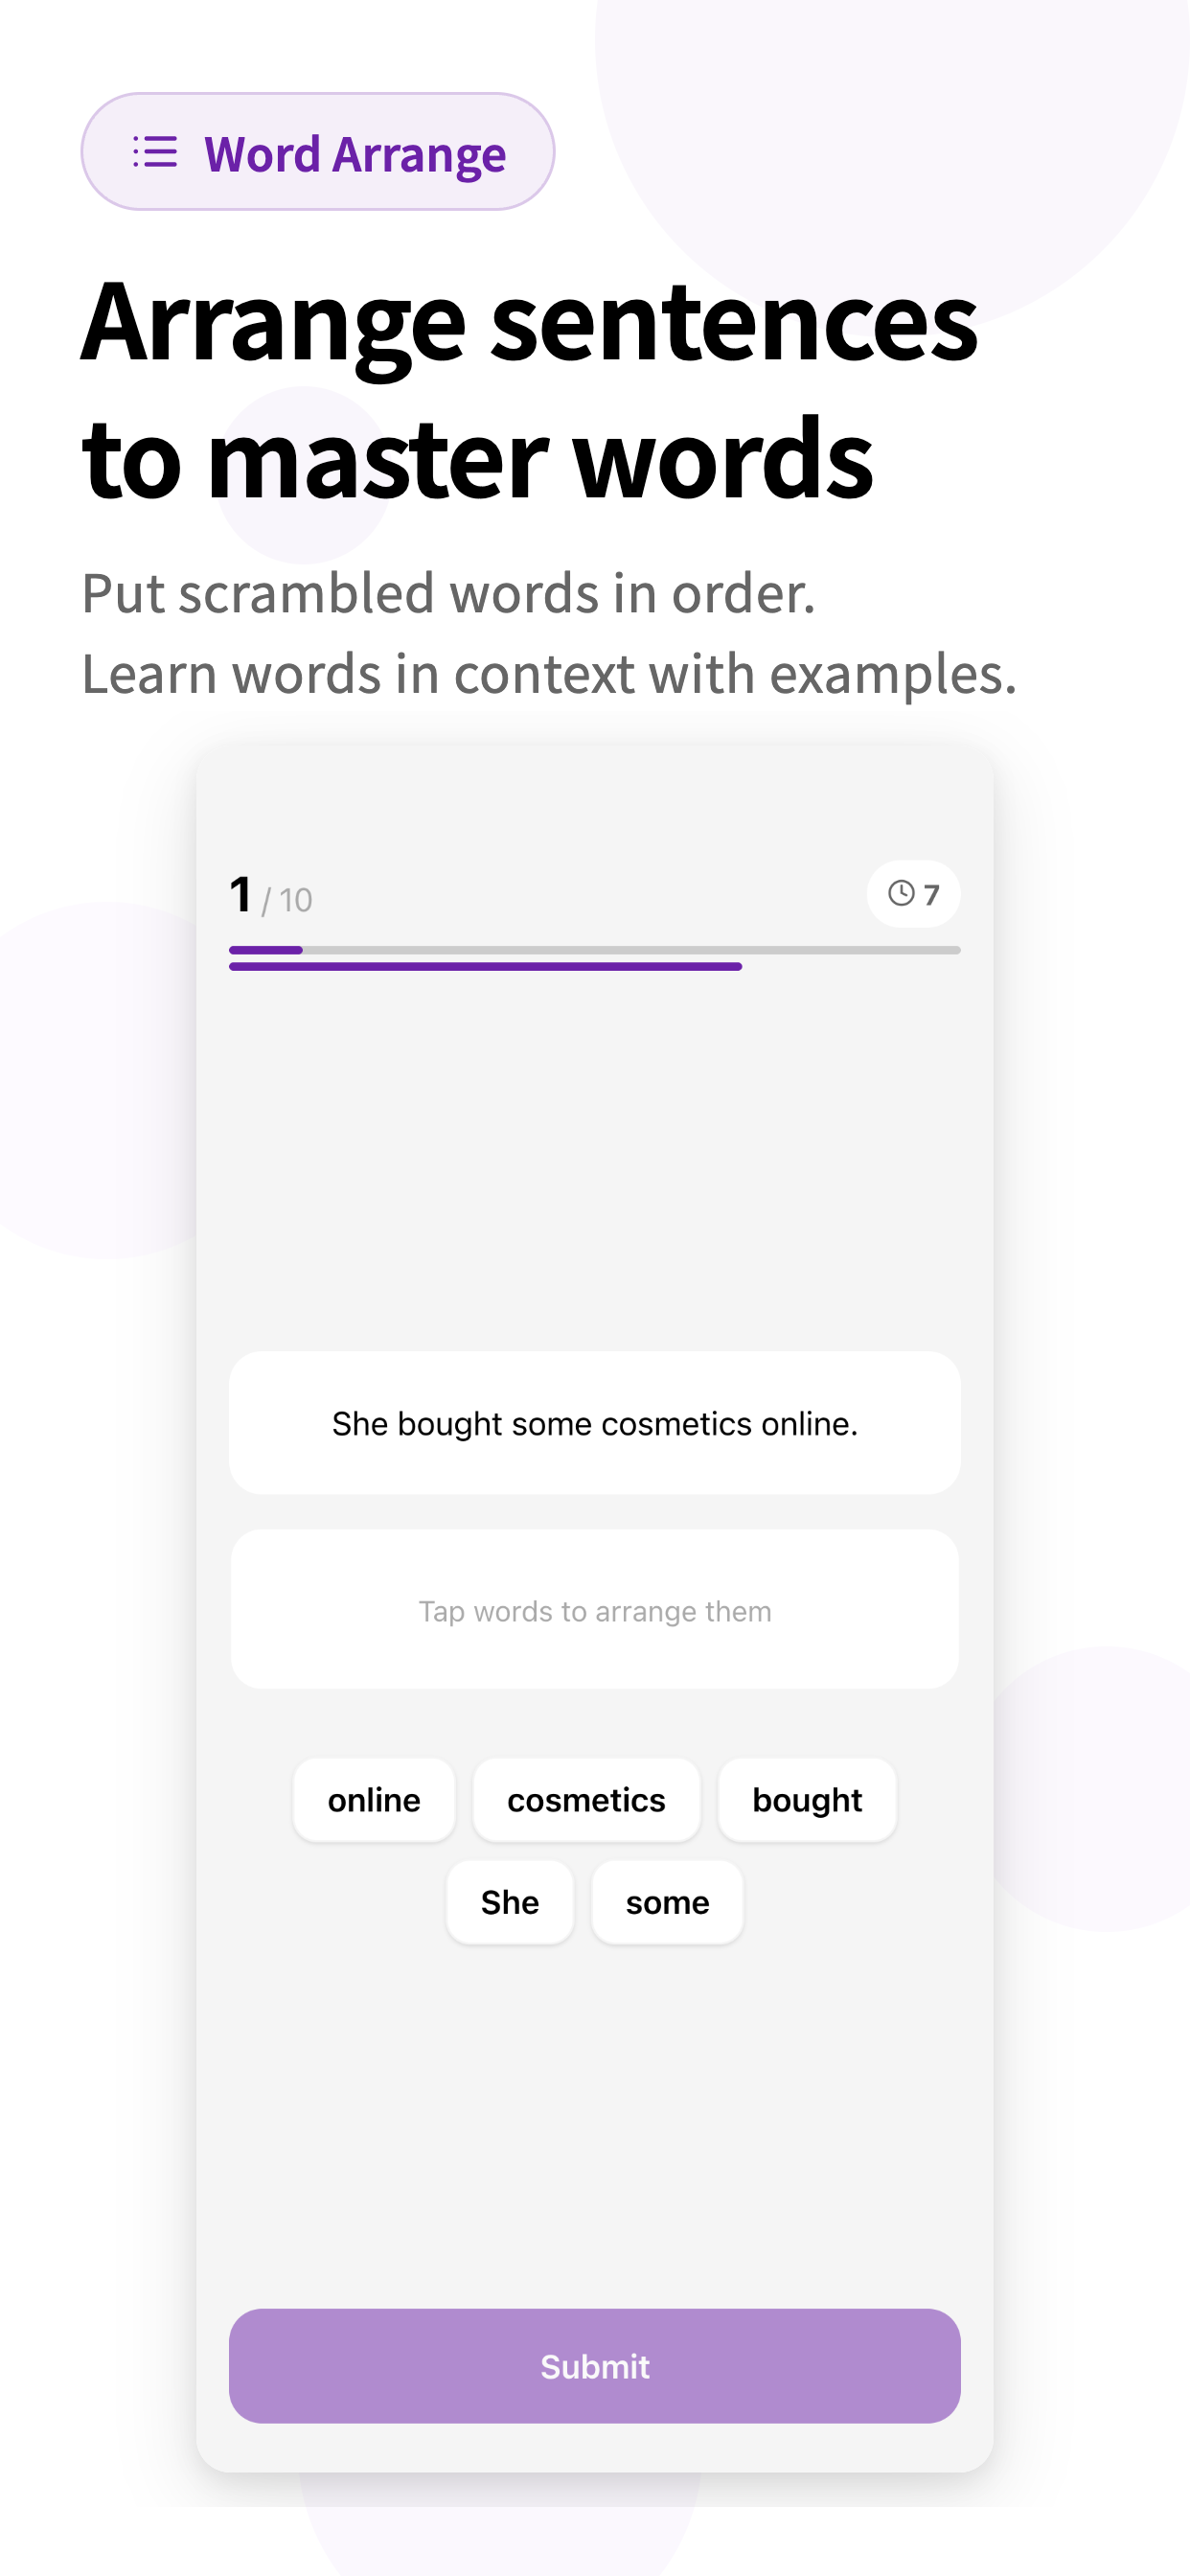
Task: Tap the word chip 'online'
Action: click(x=374, y=1800)
